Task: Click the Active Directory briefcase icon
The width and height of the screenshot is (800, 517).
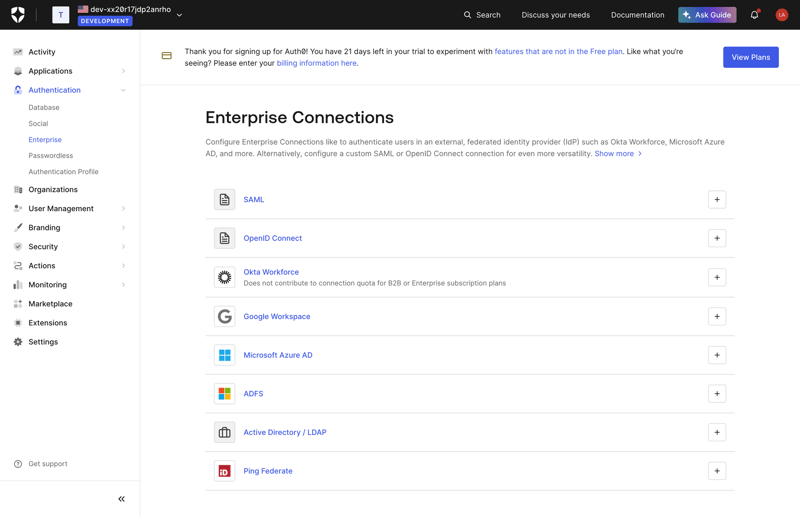Action: point(224,432)
